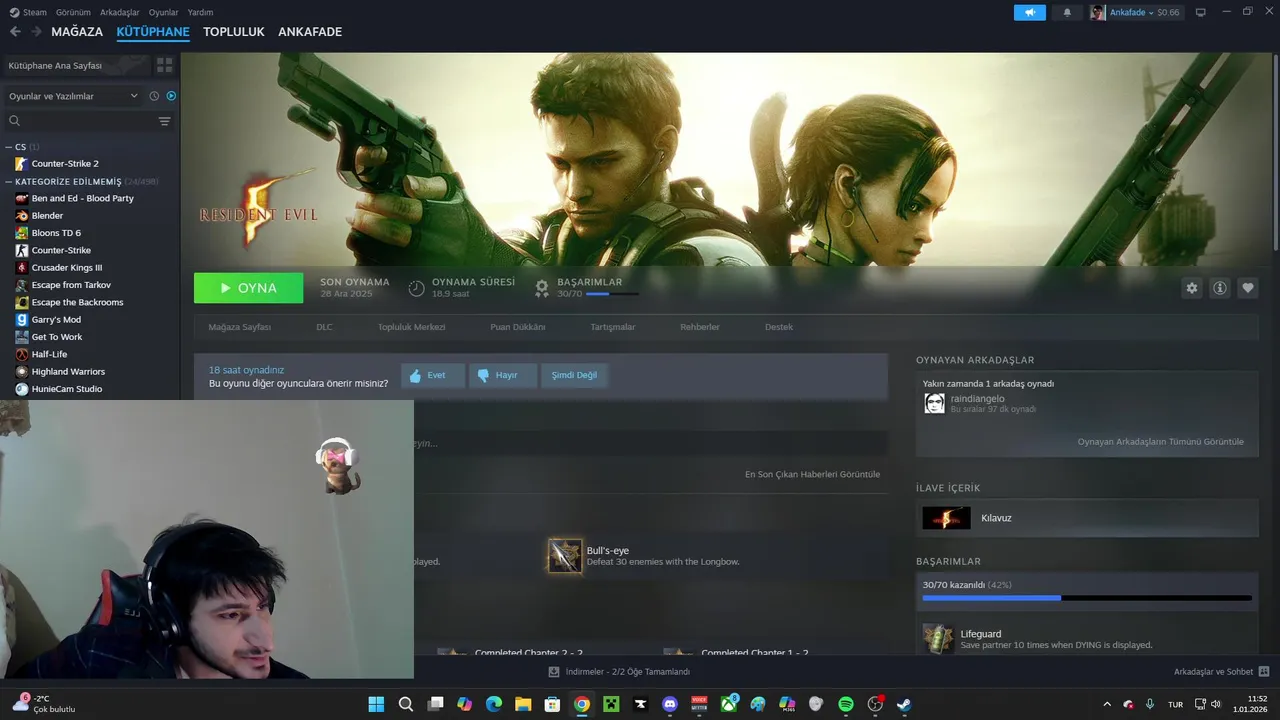Collapse the KATEGORİZE EDİLMEMİŞ category
Image resolution: width=1280 pixels, height=720 pixels.
coord(9,182)
